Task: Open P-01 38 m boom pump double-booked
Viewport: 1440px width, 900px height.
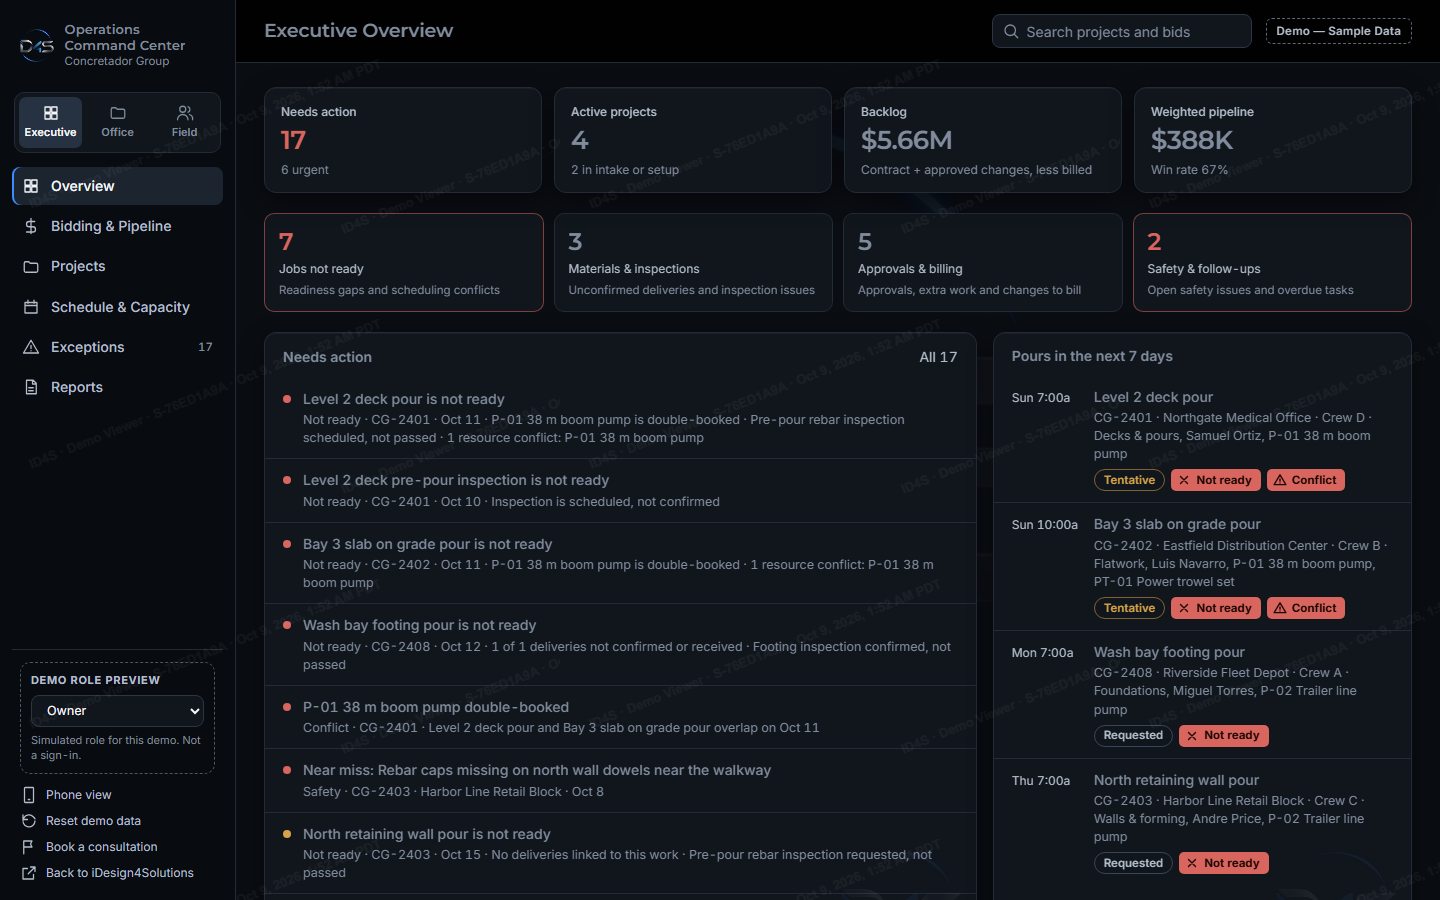Action: click(x=620, y=717)
